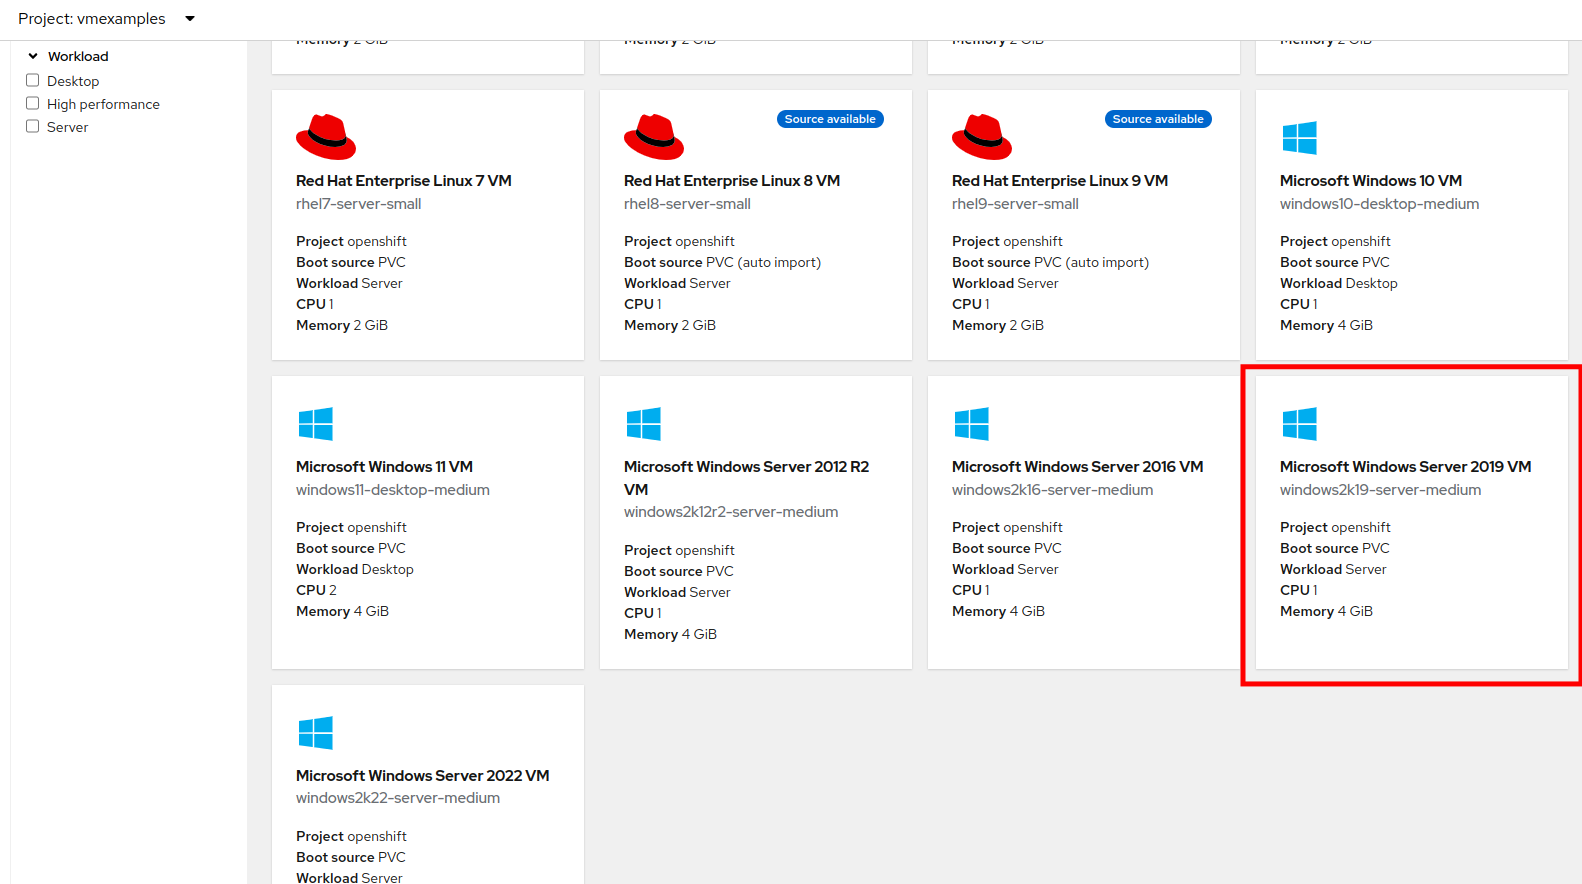Viewport: 1582px width, 884px height.
Task: Click Memory 2 GiB on RHEL 7 card
Action: click(342, 326)
